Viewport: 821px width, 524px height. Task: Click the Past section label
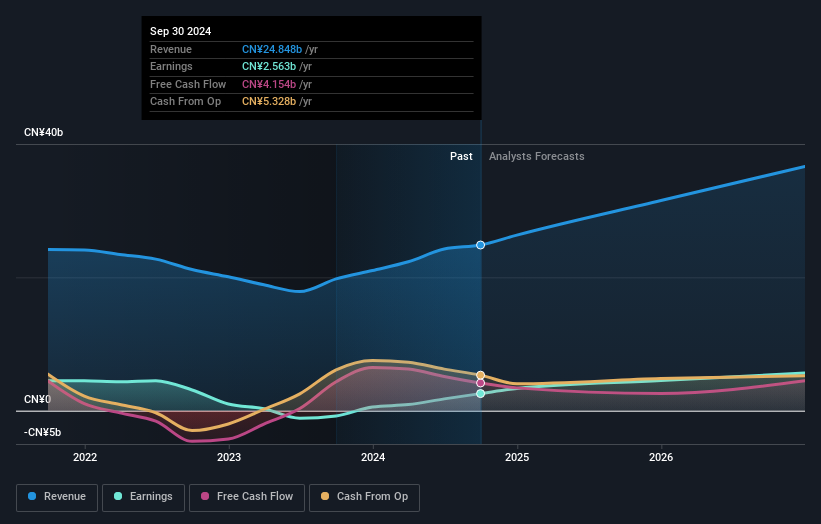461,157
